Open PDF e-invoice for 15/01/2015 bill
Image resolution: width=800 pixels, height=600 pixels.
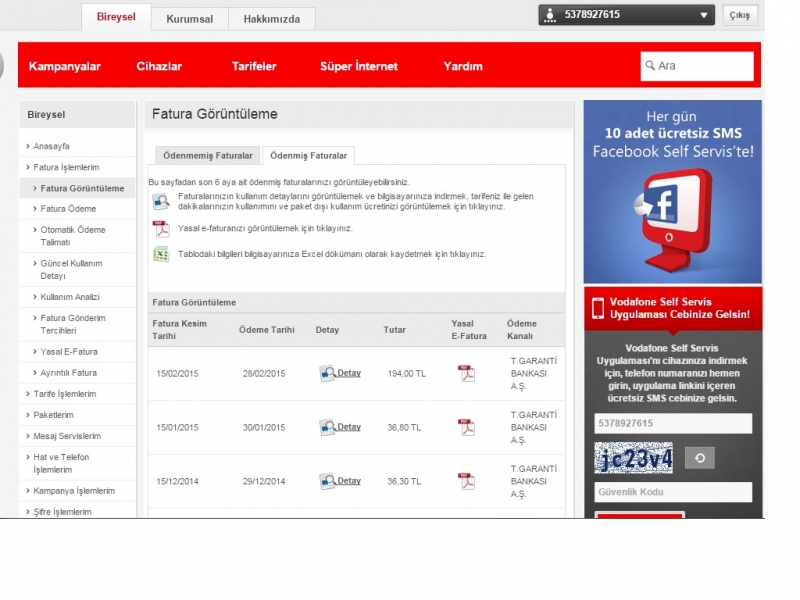[x=466, y=427]
